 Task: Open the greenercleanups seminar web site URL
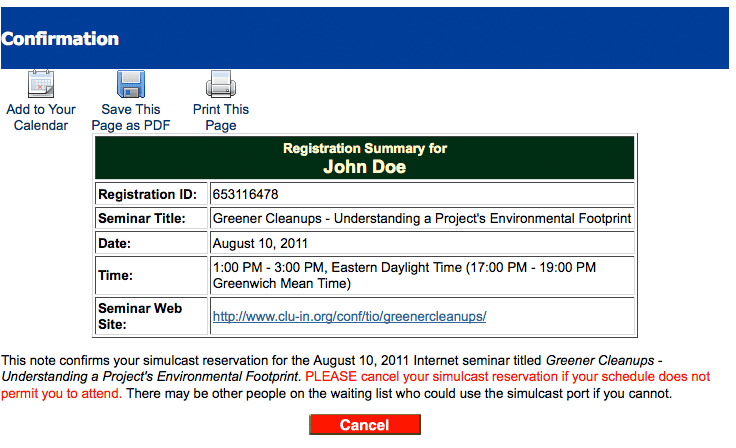pyautogui.click(x=349, y=317)
